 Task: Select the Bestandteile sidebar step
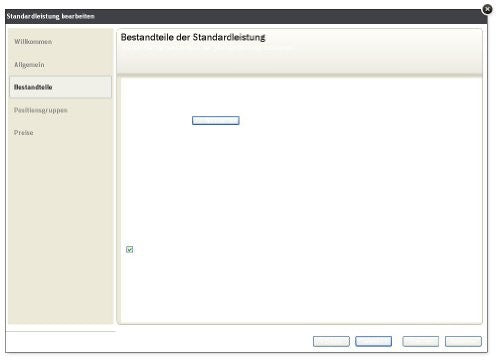pos(61,87)
